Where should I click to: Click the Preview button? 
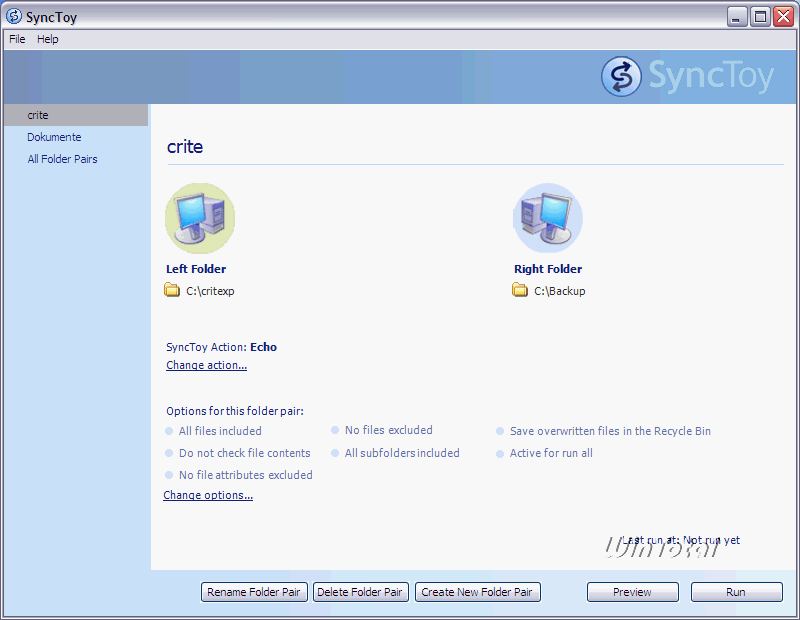(x=633, y=592)
